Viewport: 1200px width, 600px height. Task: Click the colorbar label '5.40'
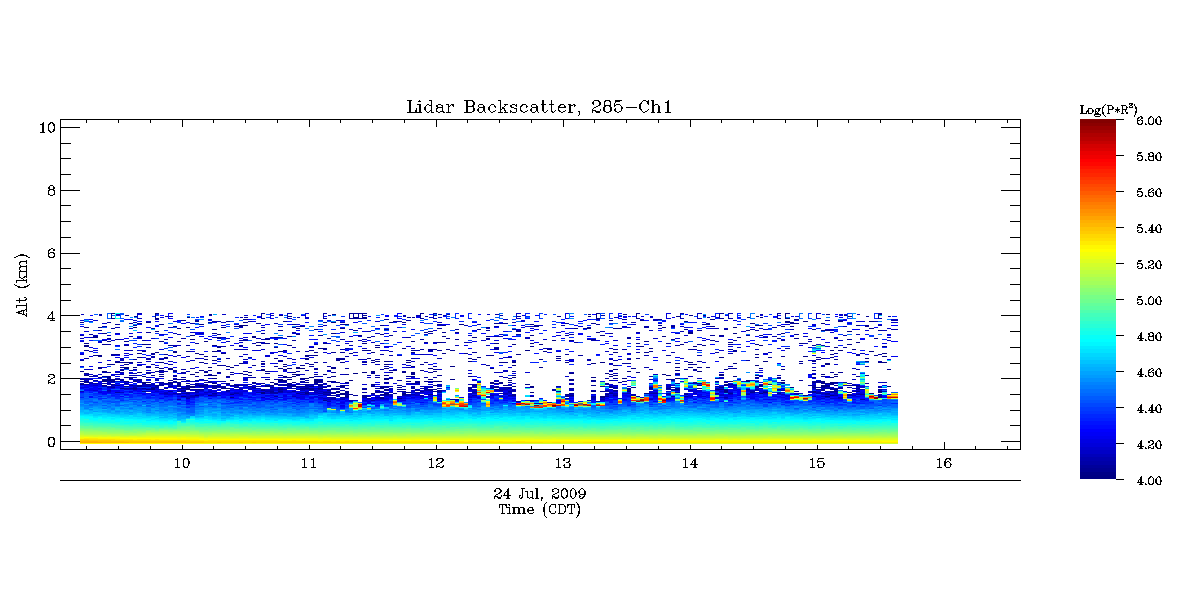[1149, 229]
